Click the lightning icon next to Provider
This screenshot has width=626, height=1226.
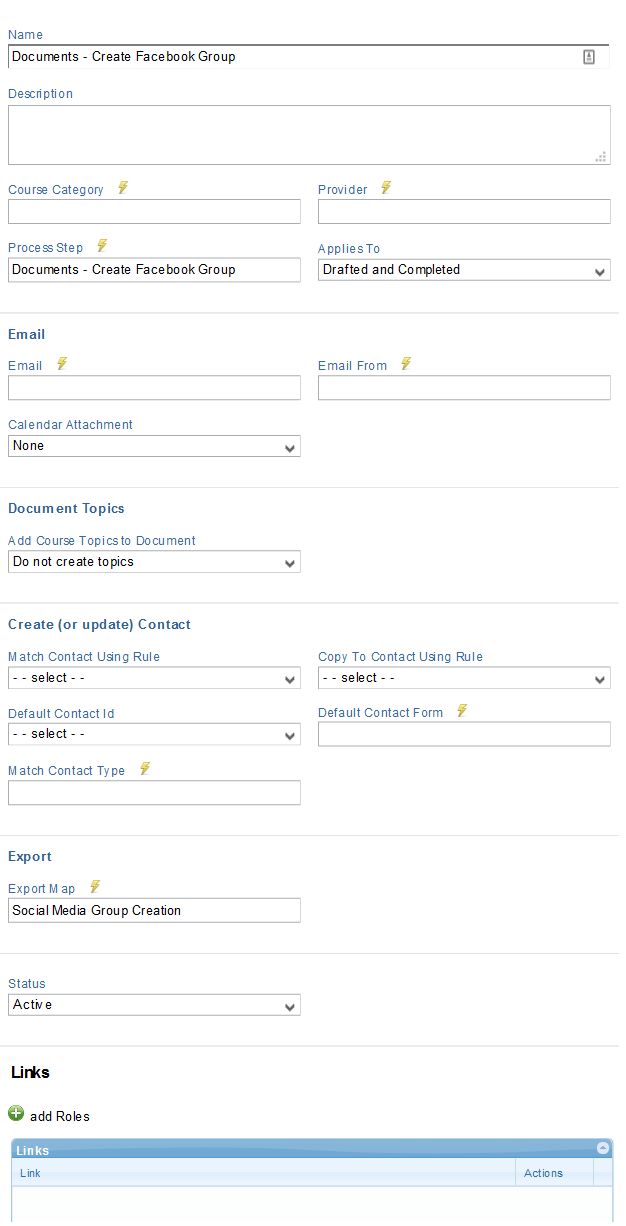pos(386,188)
